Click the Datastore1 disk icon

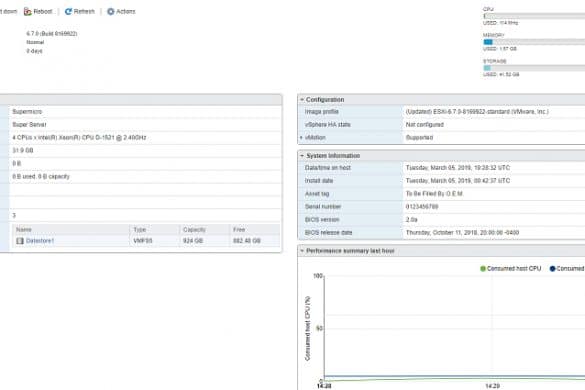tap(20, 241)
